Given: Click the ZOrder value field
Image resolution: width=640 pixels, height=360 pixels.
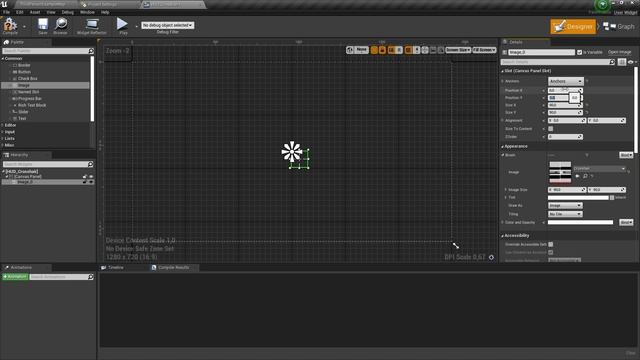Looking at the screenshot, I should (x=565, y=137).
